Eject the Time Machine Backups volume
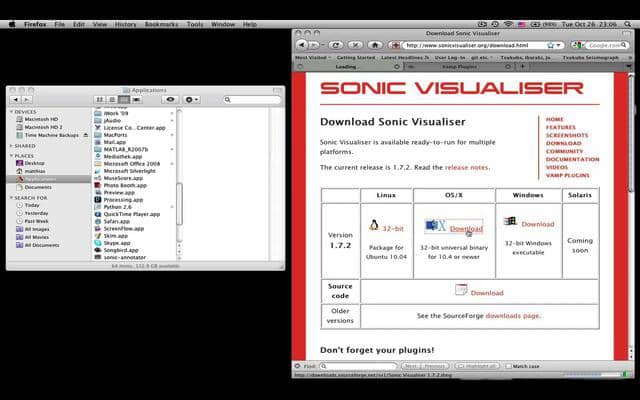The height and width of the screenshot is (400, 640). coord(86,135)
